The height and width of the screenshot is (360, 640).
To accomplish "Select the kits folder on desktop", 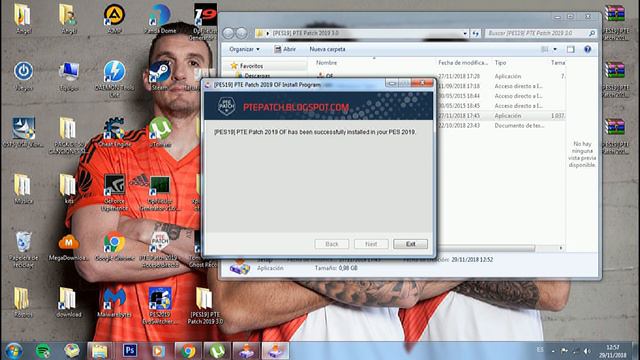I will pyautogui.click(x=68, y=189).
